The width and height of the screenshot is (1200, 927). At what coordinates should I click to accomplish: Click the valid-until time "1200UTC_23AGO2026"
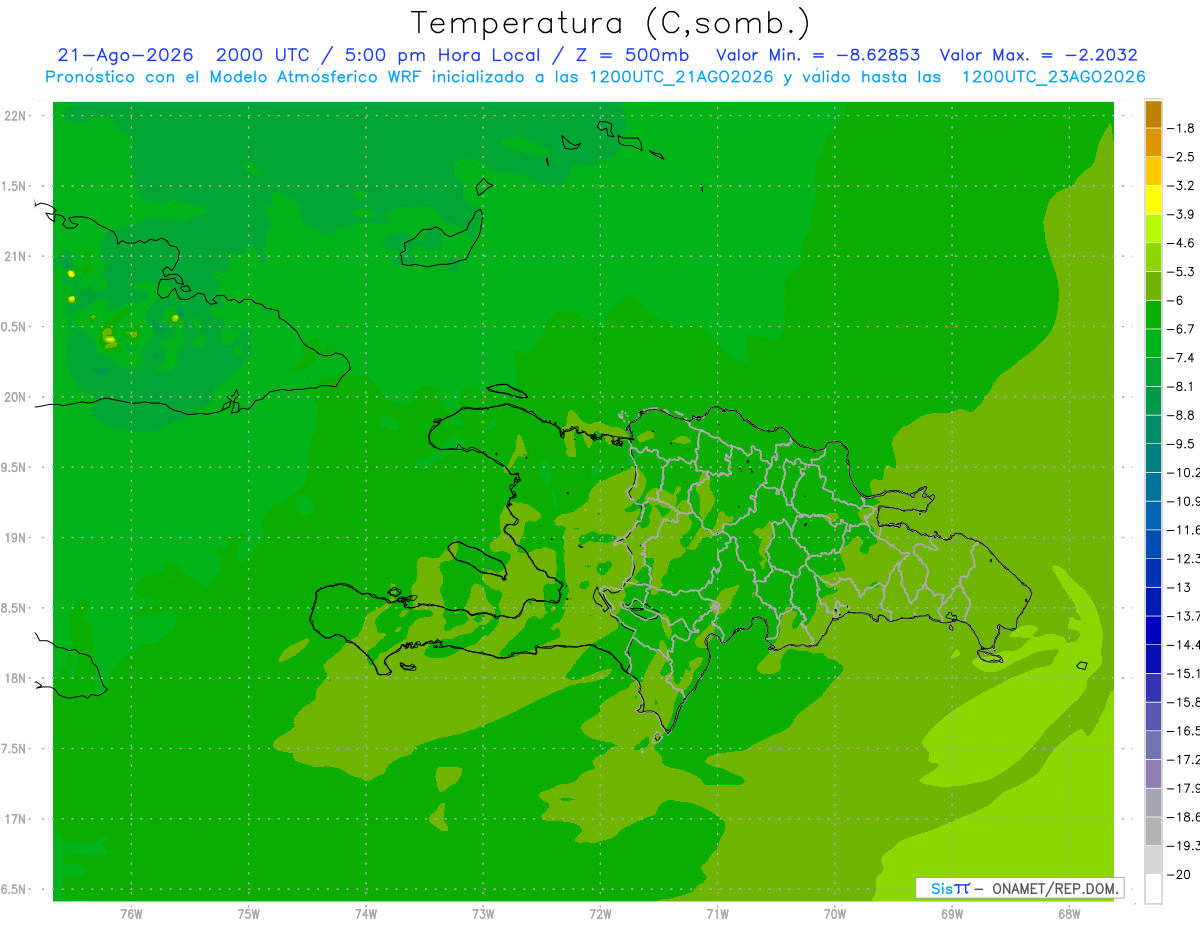[x=1053, y=77]
